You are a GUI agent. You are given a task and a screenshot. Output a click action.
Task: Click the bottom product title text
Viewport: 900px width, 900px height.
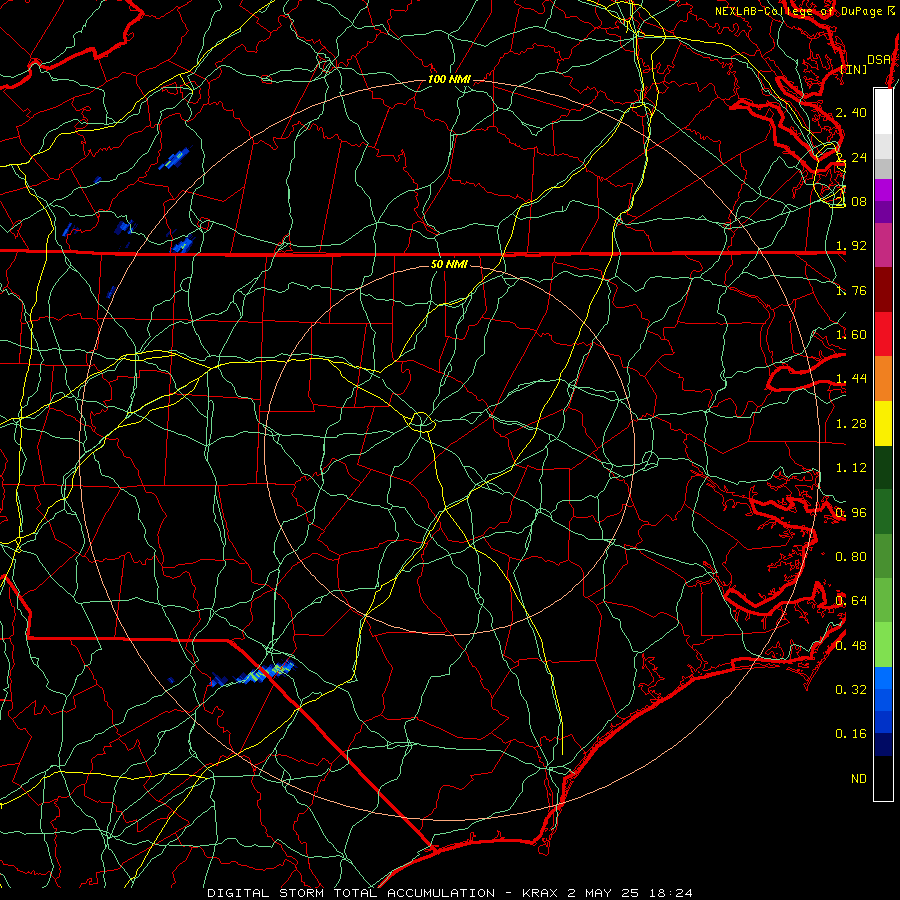[x=449, y=893]
